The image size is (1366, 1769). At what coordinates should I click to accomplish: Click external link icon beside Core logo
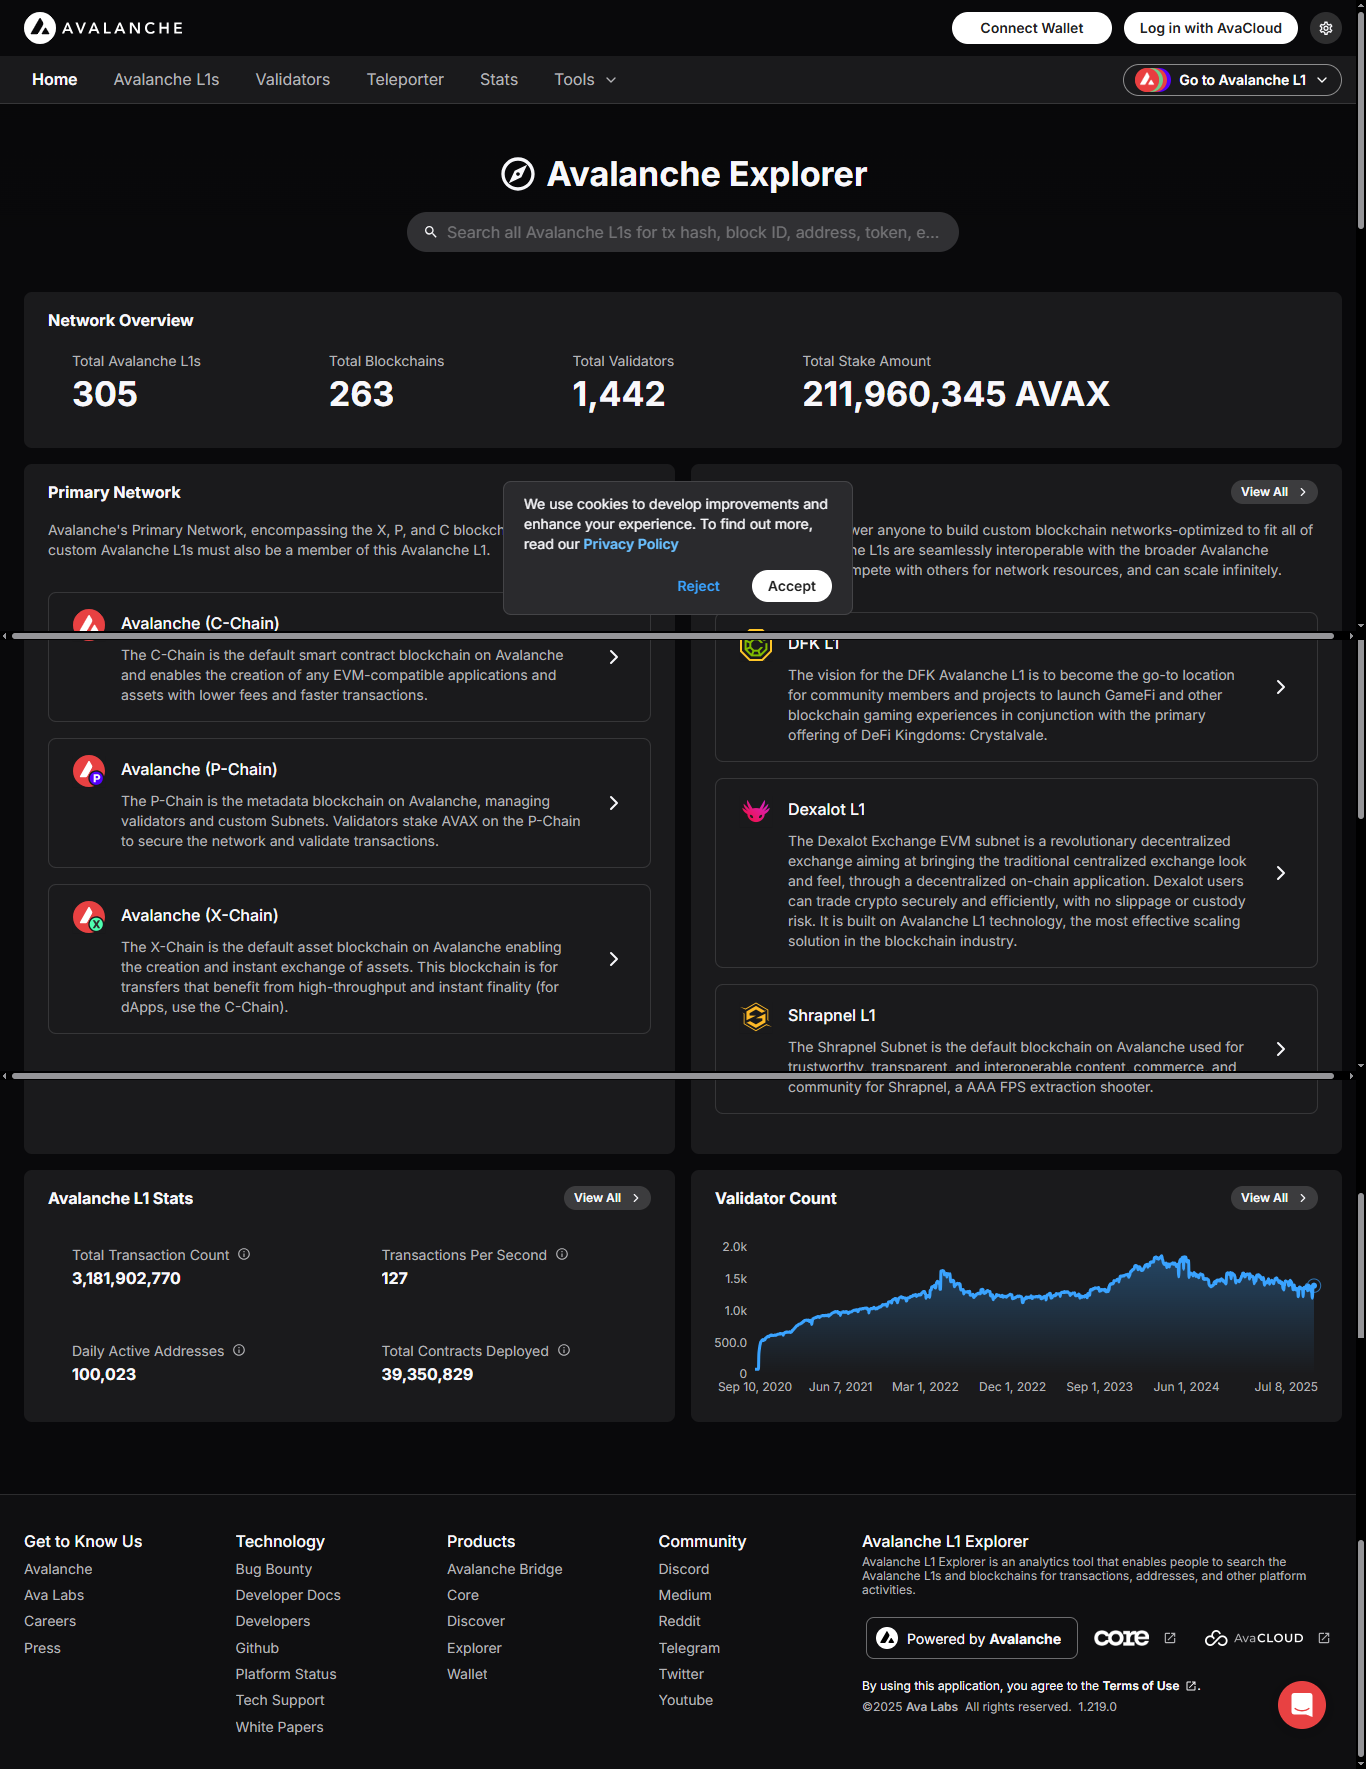(1170, 1638)
